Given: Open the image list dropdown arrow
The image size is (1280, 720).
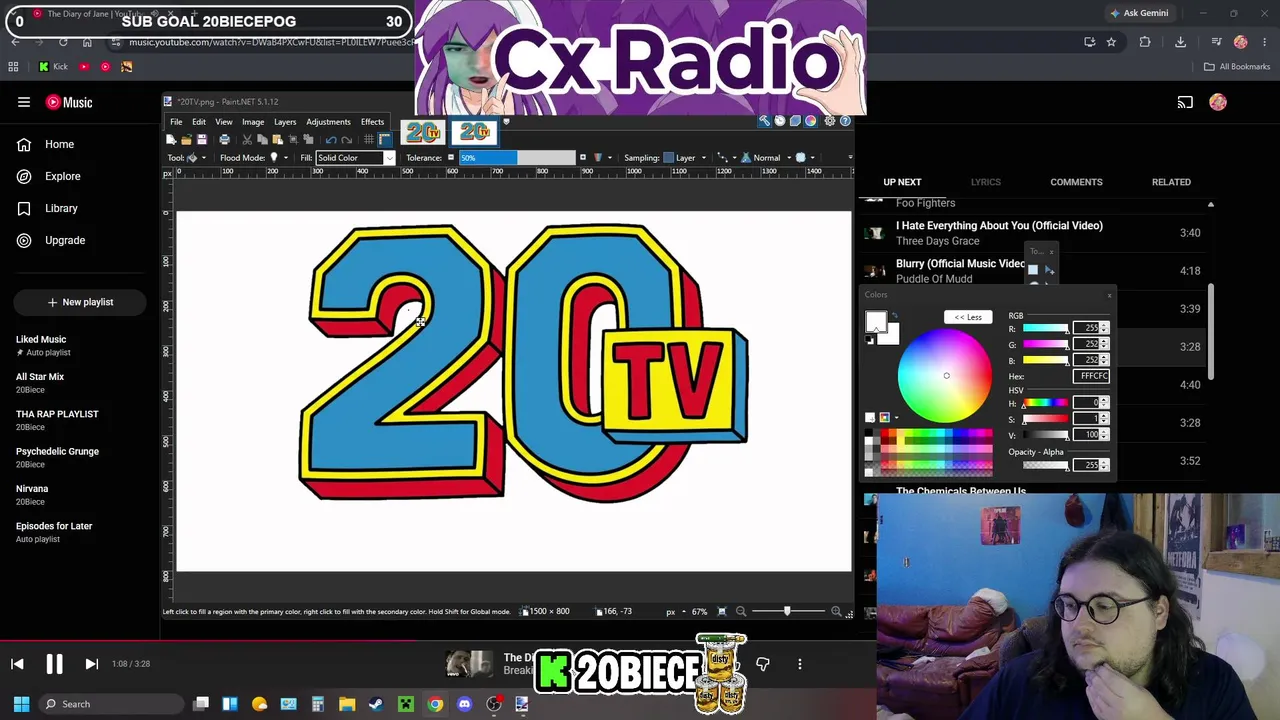Looking at the screenshot, I should tap(506, 123).
